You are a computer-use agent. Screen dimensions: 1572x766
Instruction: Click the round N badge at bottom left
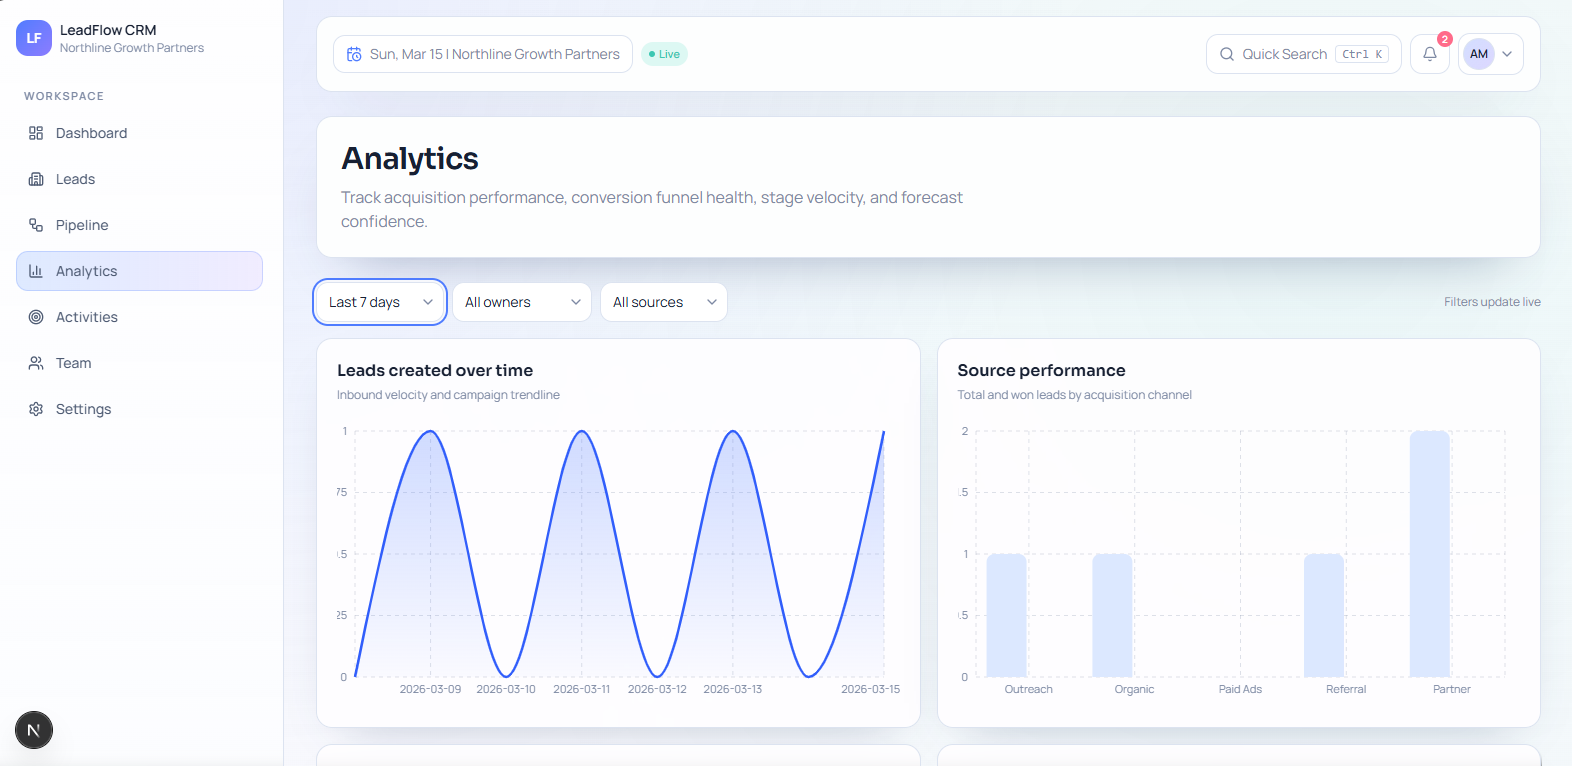tap(34, 730)
